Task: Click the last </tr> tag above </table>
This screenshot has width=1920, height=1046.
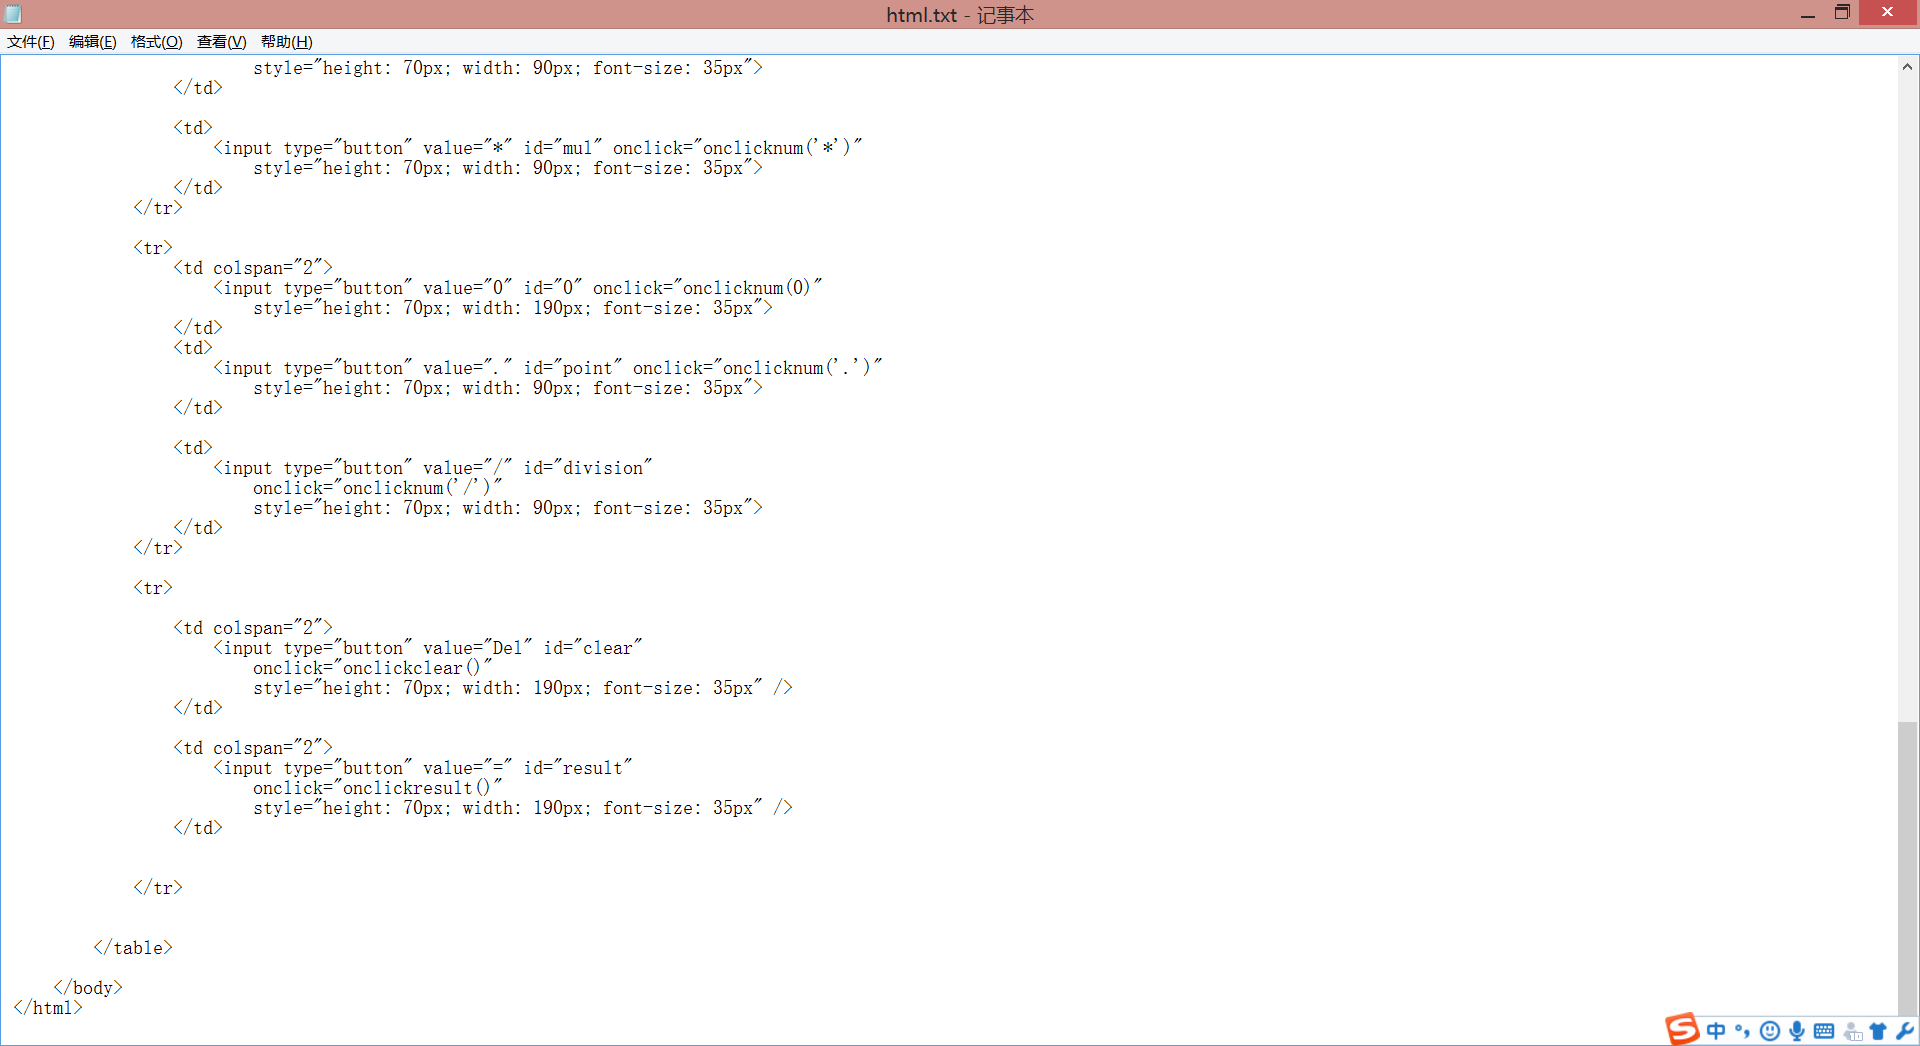Action: [158, 888]
